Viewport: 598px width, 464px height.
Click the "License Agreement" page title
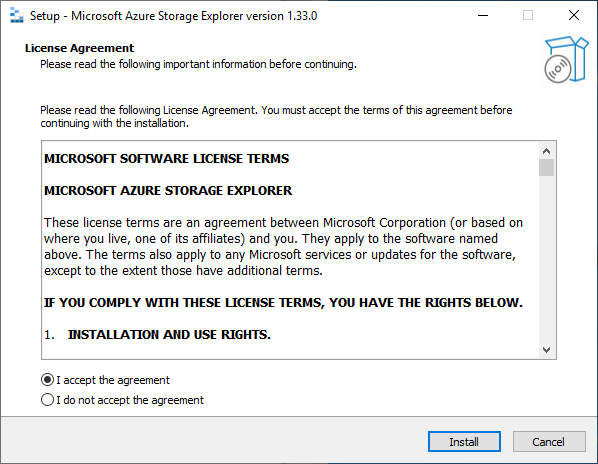(x=79, y=48)
